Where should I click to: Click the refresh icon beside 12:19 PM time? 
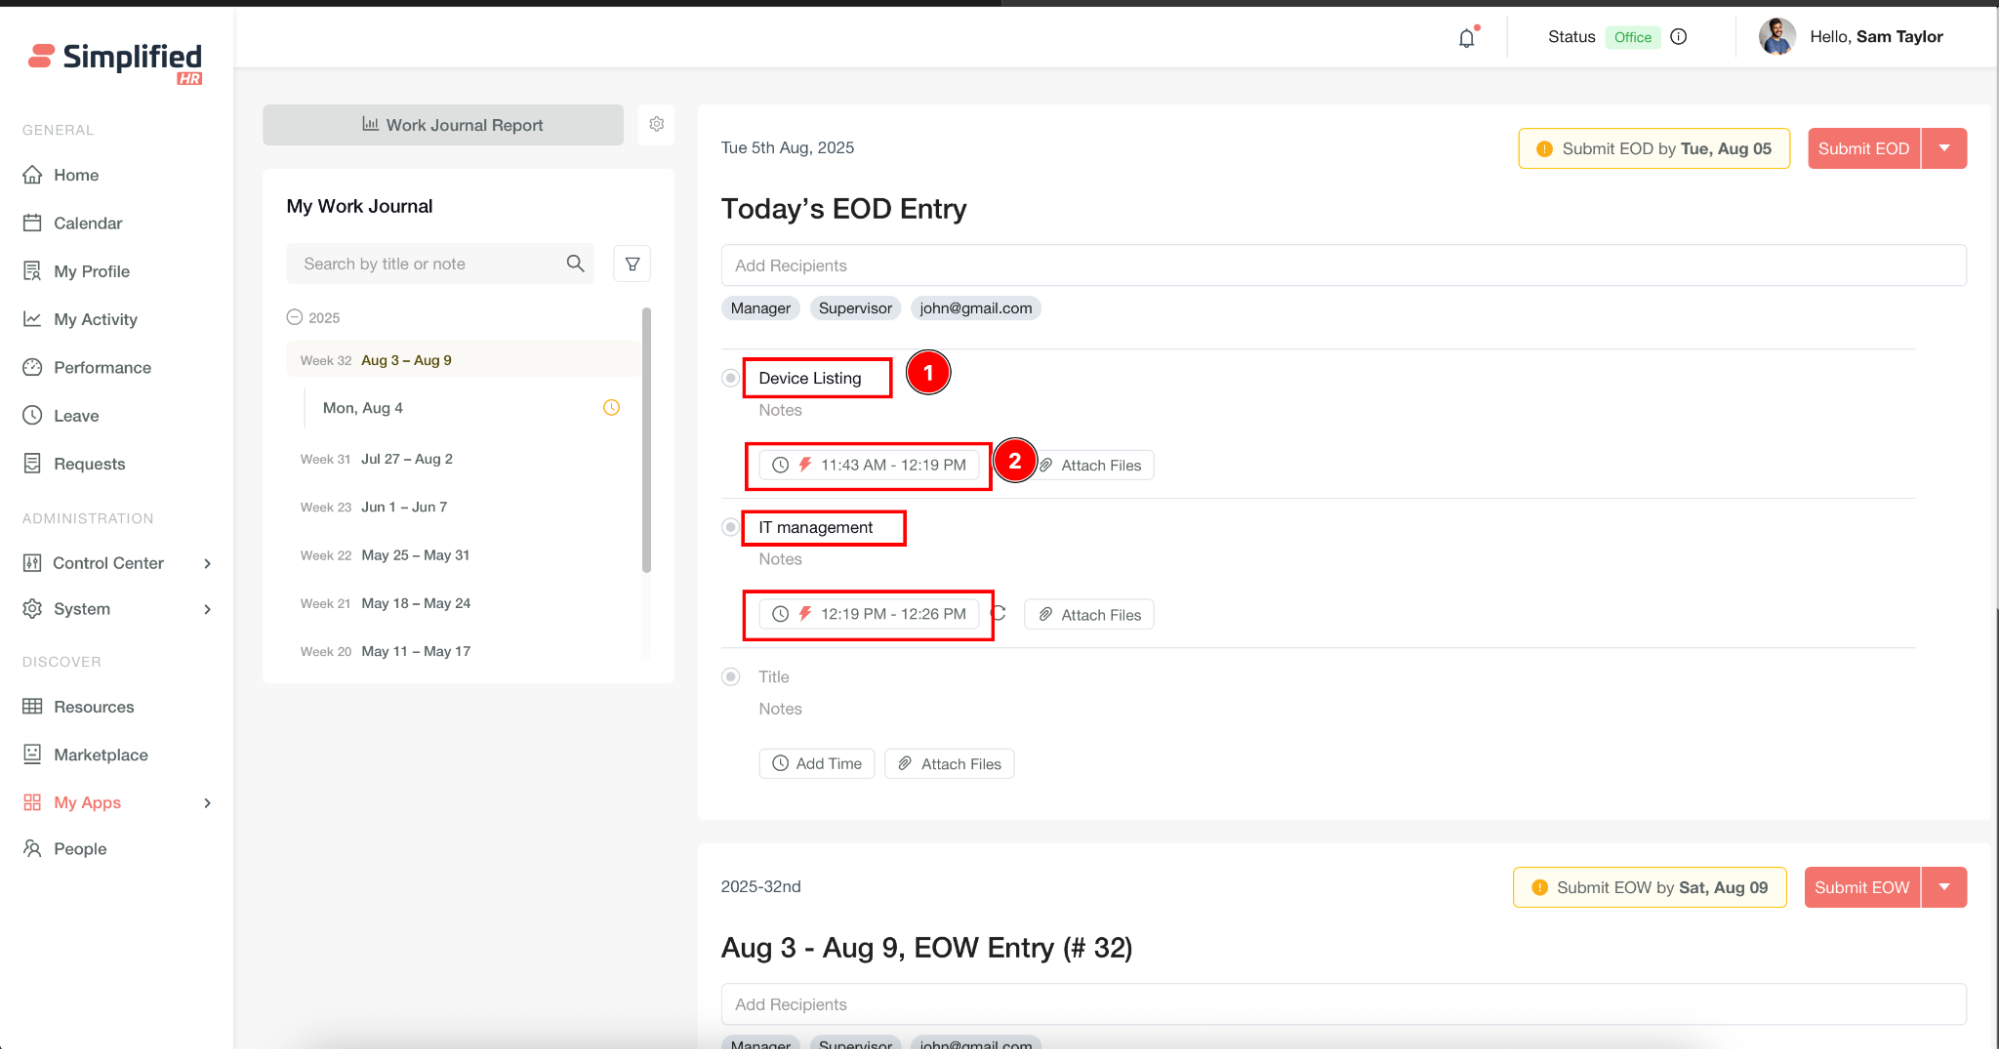(999, 613)
